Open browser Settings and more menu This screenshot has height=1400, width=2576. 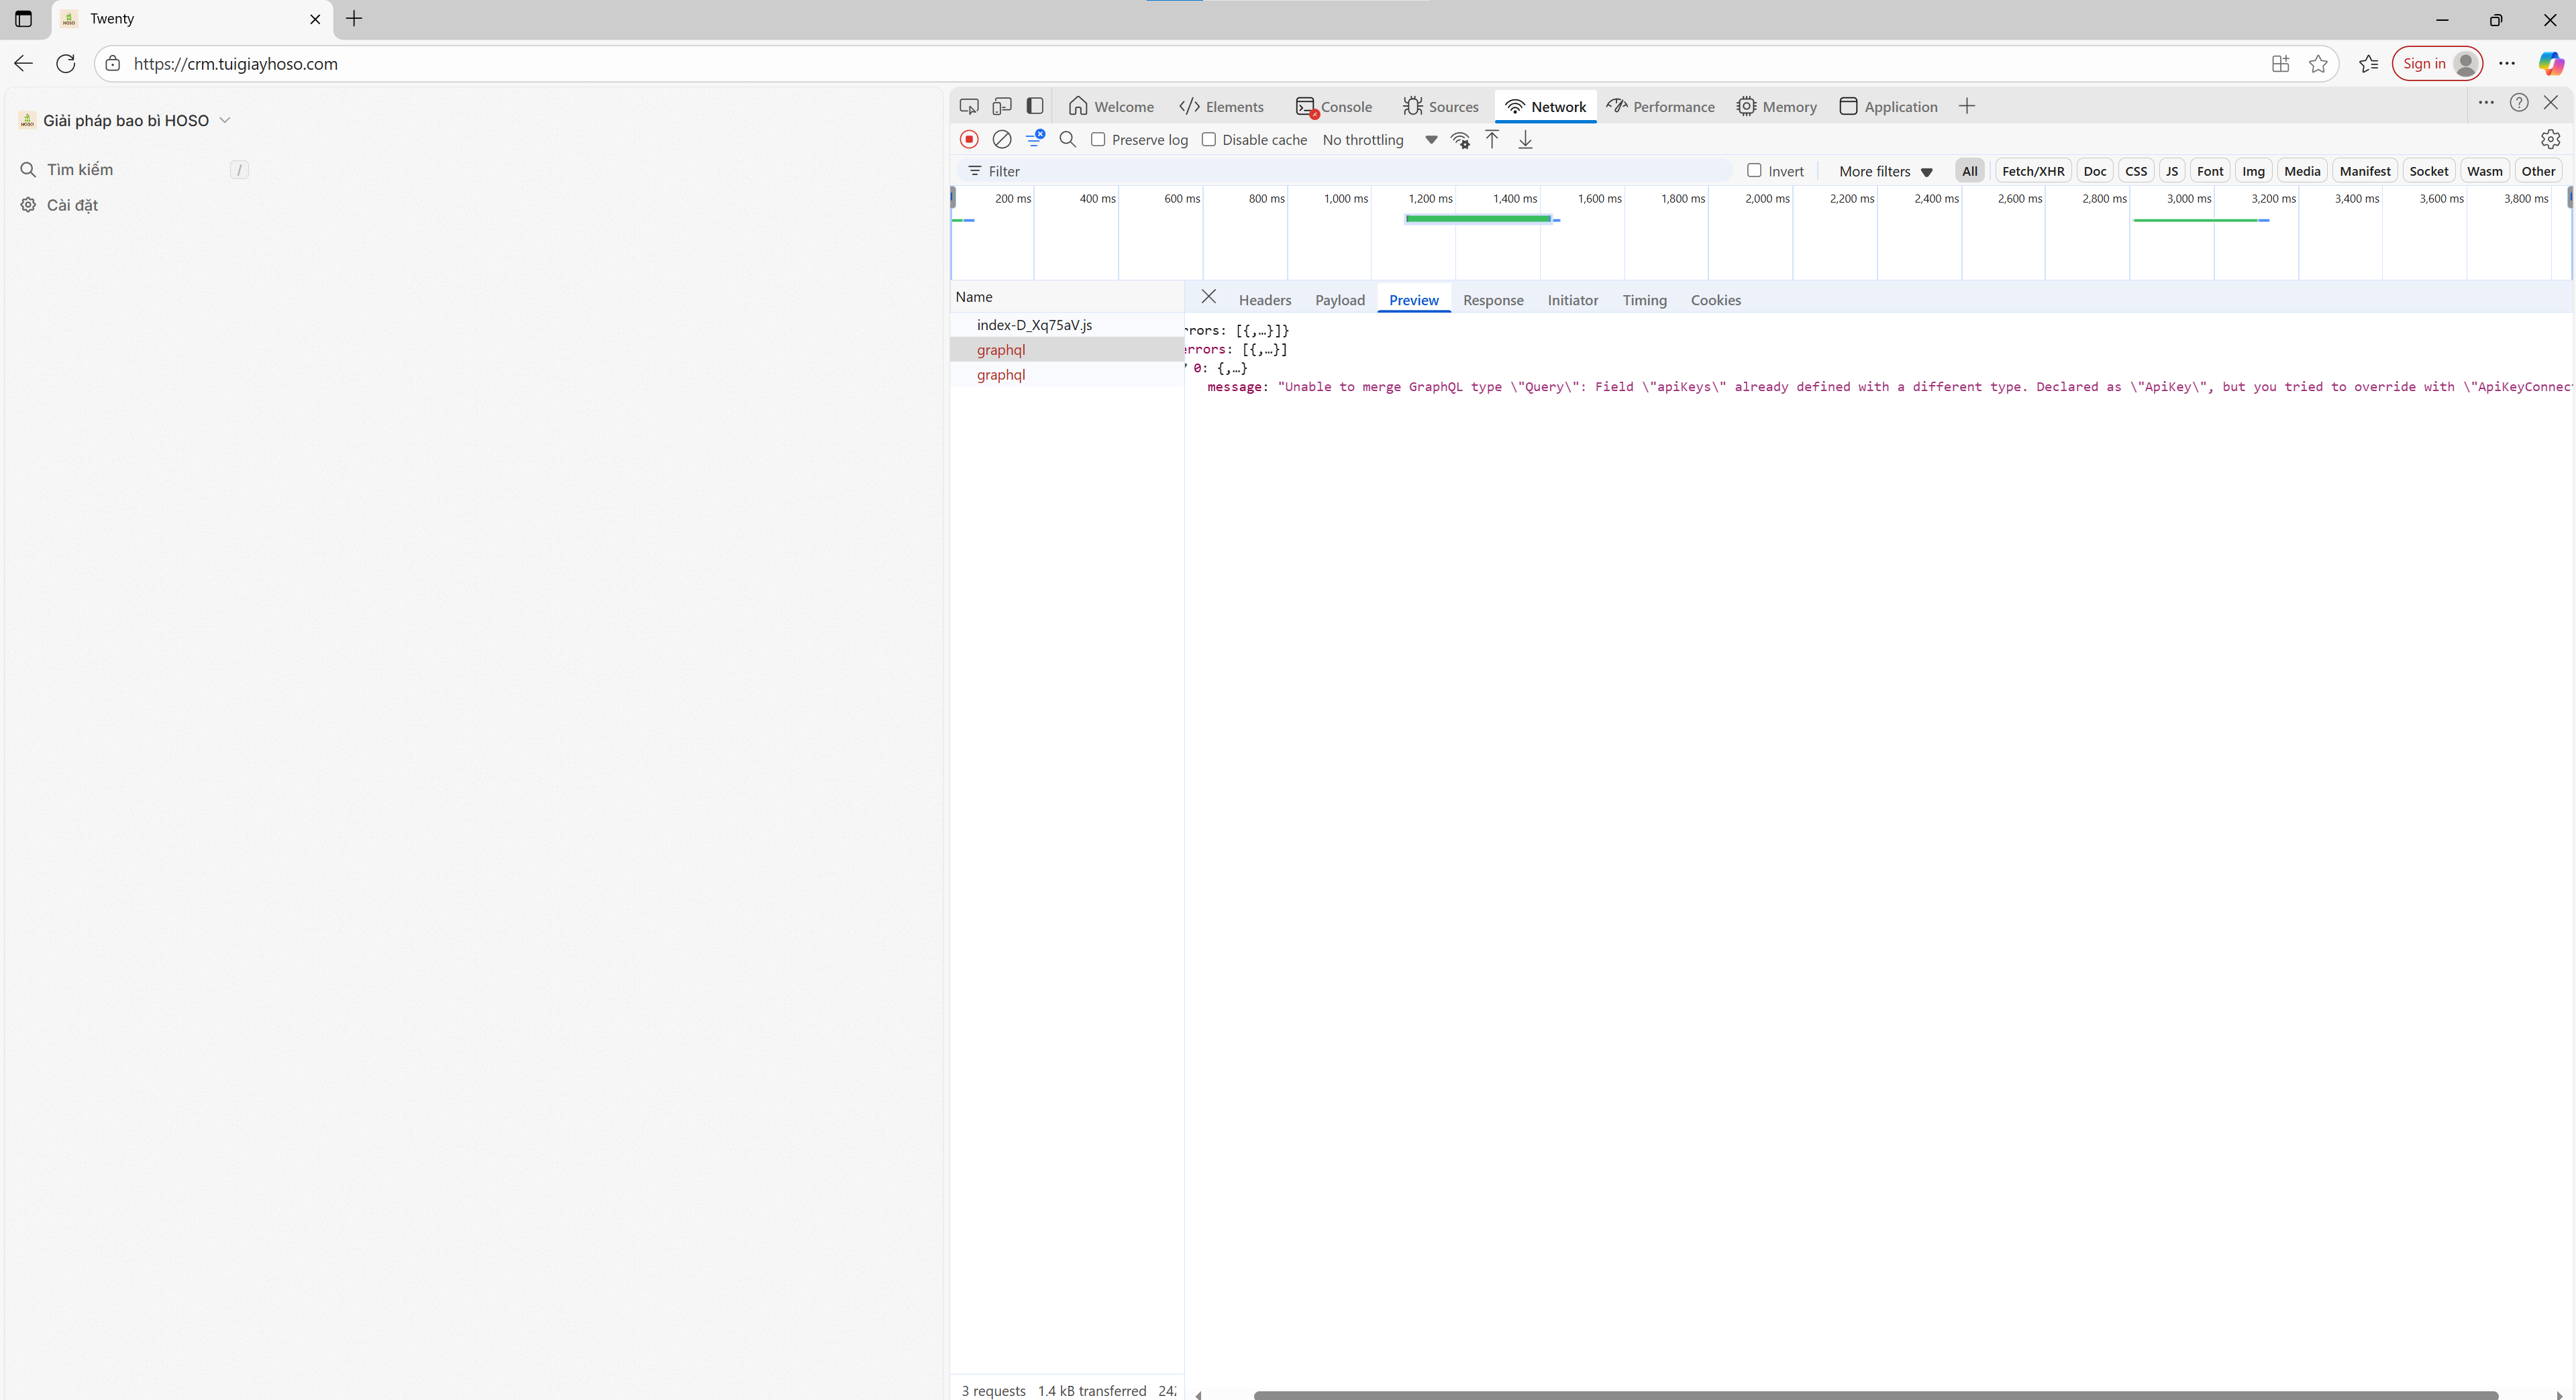click(2507, 63)
